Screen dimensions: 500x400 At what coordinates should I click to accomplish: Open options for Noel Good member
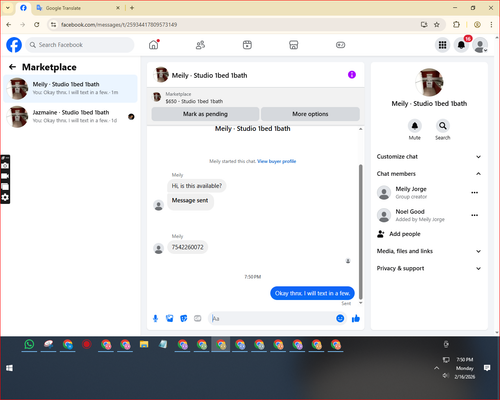click(475, 215)
